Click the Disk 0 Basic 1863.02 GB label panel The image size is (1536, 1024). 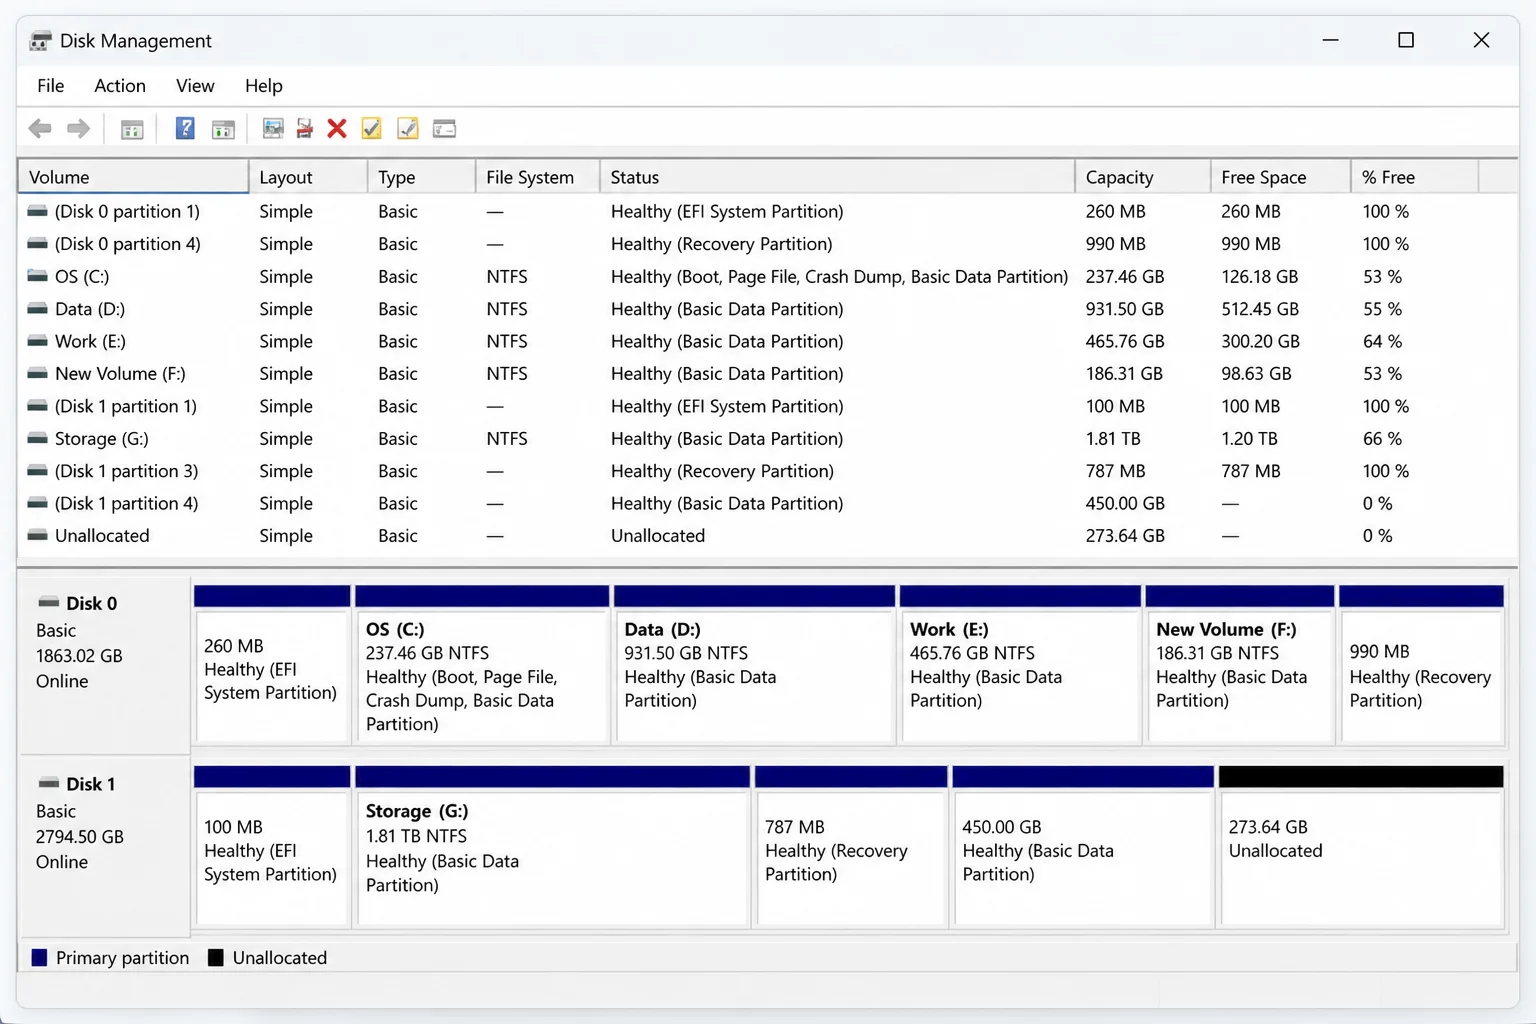click(104, 666)
